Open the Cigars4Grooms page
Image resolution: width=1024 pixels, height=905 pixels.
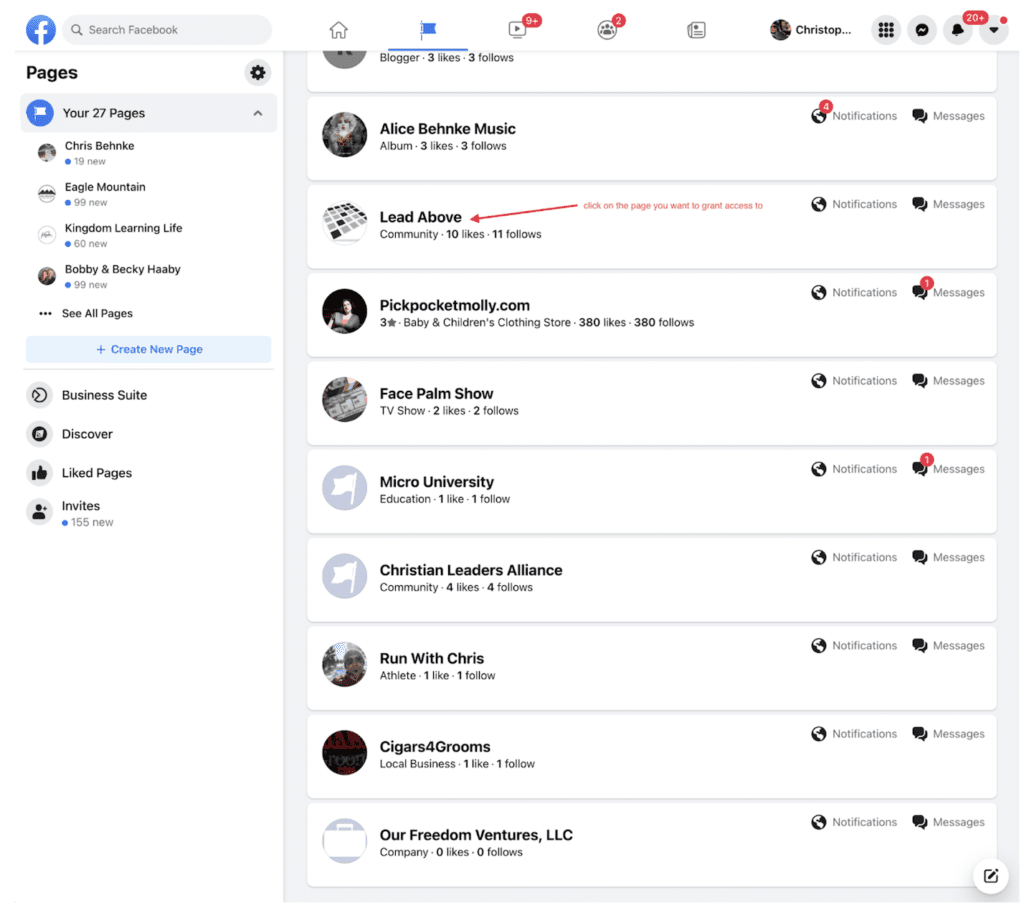coord(435,746)
